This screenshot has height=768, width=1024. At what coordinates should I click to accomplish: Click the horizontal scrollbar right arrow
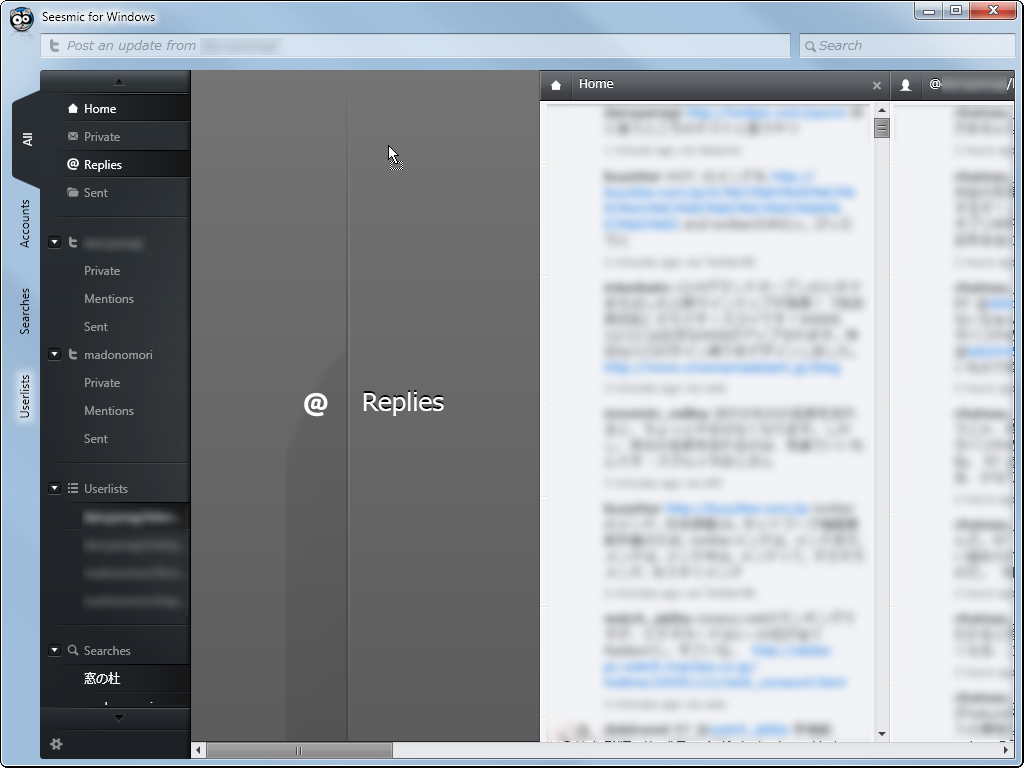coord(1006,750)
